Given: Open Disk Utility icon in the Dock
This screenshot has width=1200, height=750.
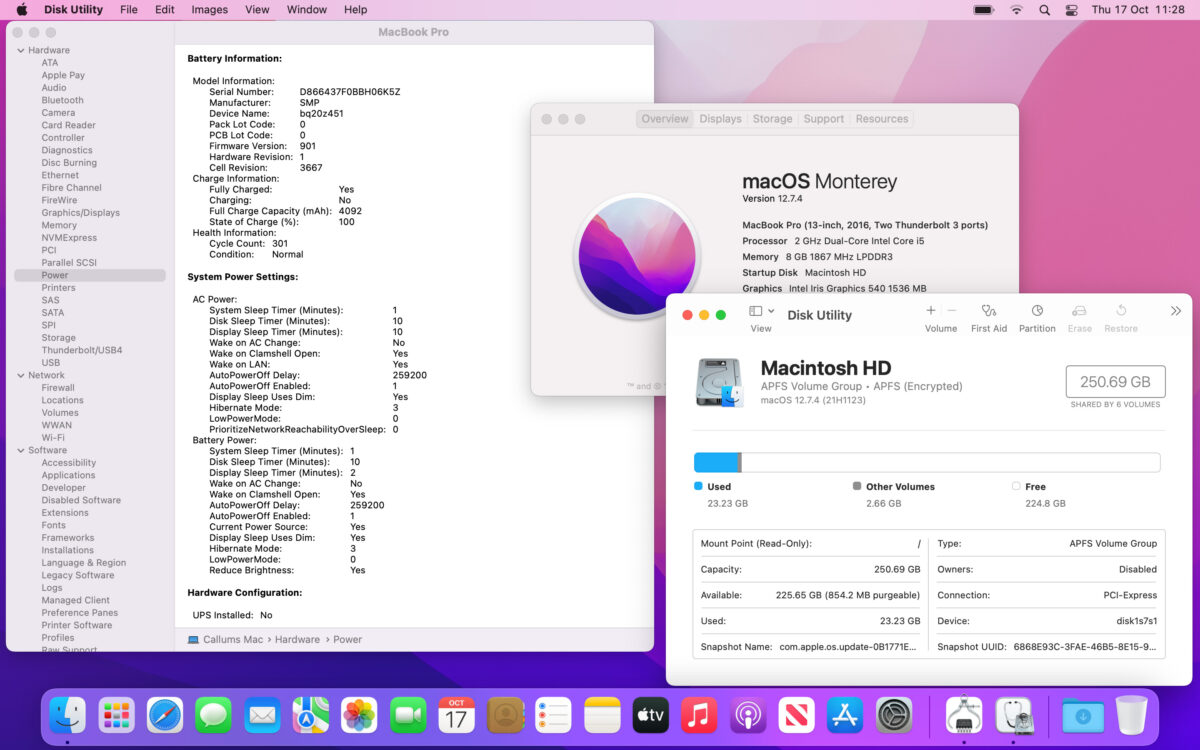Looking at the screenshot, I should point(1013,715).
